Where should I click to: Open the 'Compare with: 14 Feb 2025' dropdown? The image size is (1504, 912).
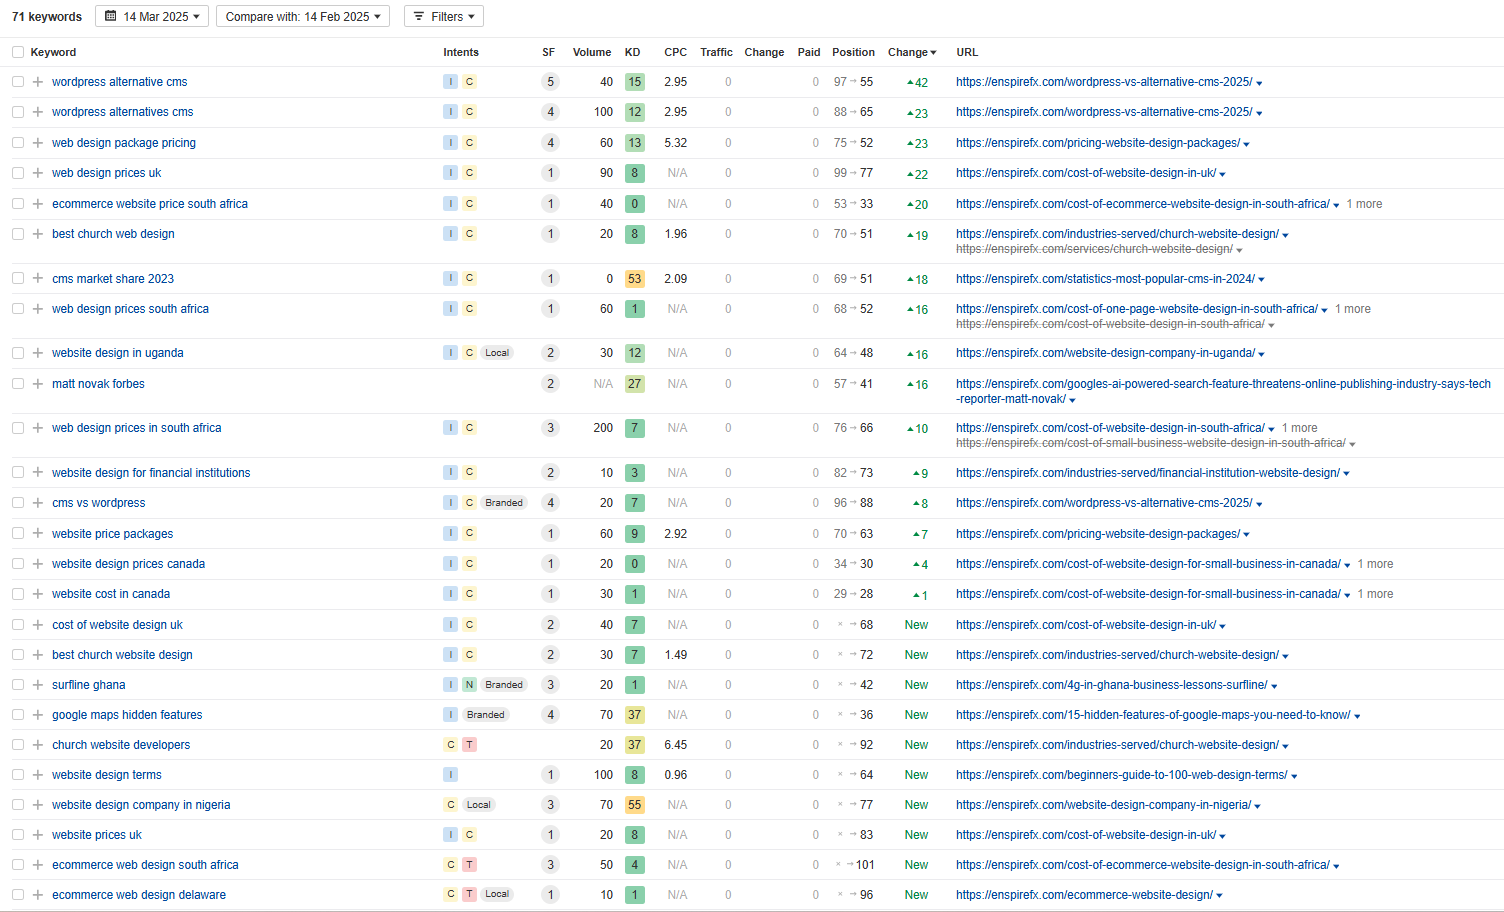302,17
